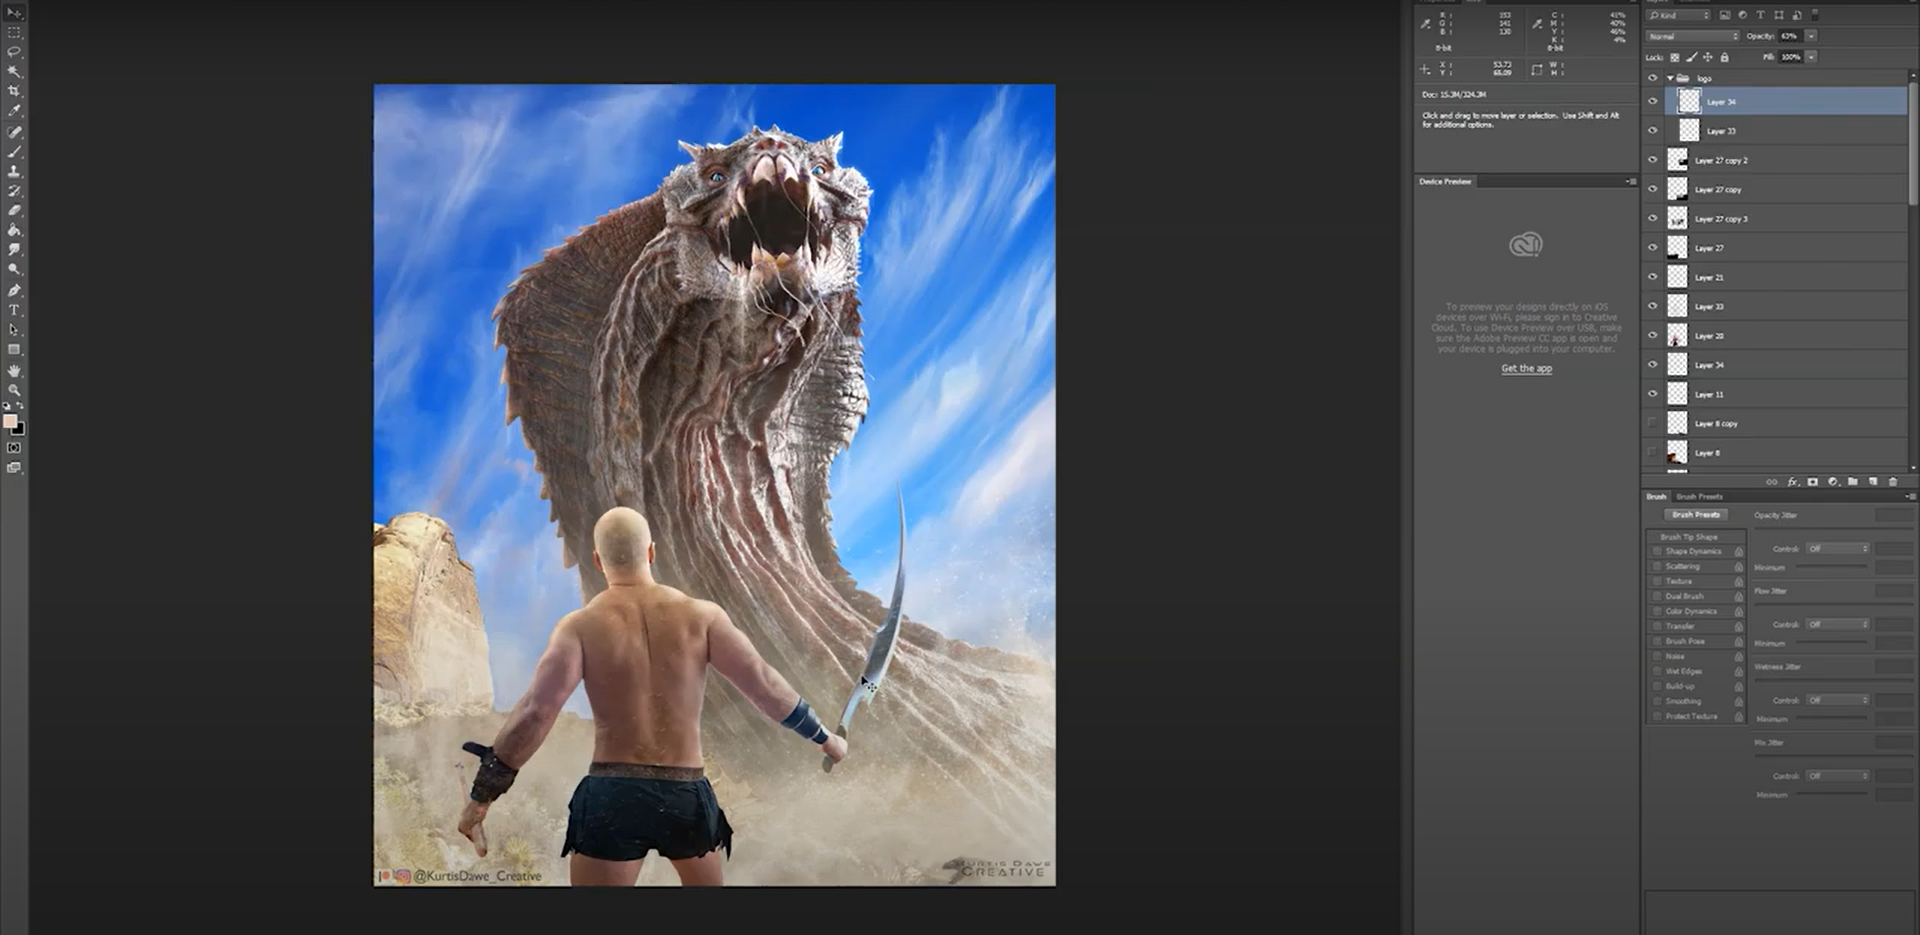This screenshot has height=935, width=1920.
Task: Switch to the Brush tab
Action: click(1657, 496)
